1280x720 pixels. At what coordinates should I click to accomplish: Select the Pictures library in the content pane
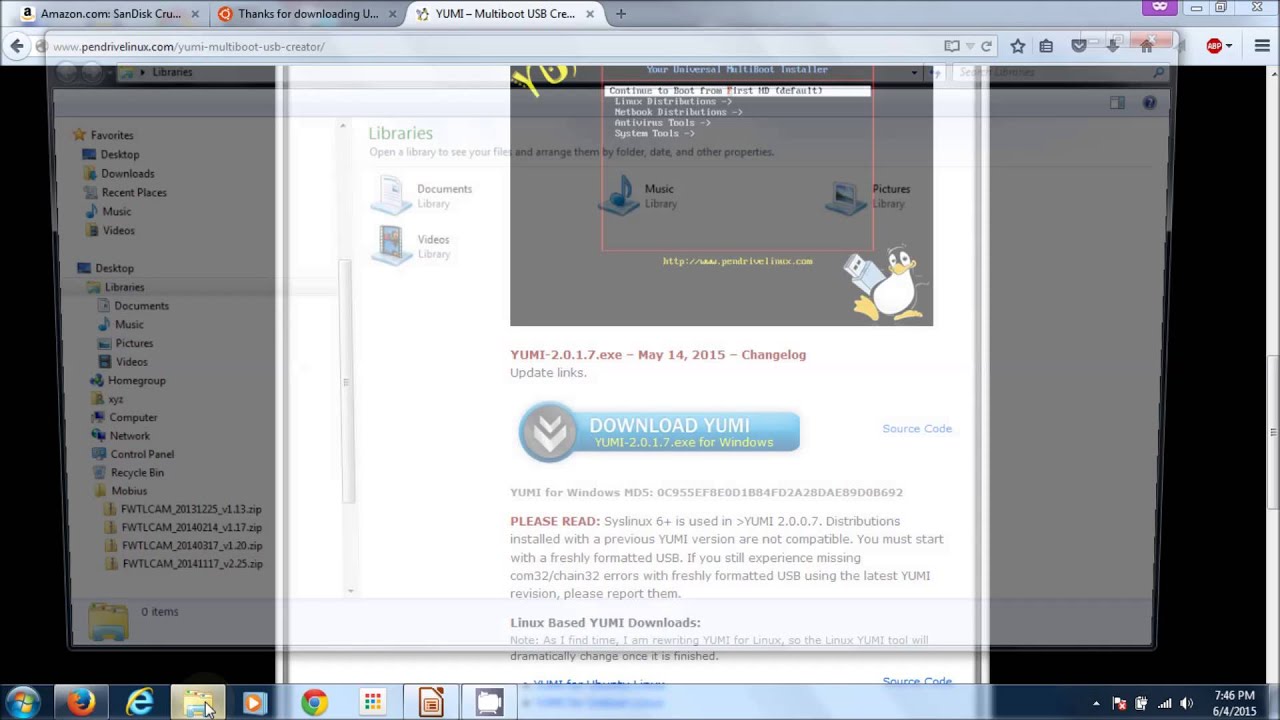pos(868,195)
